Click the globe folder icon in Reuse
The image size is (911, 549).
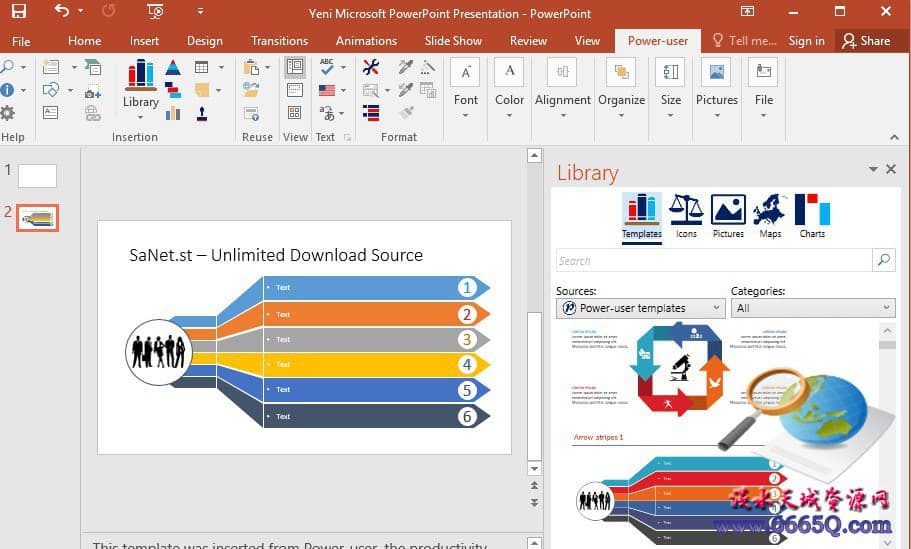pyautogui.click(x=251, y=90)
